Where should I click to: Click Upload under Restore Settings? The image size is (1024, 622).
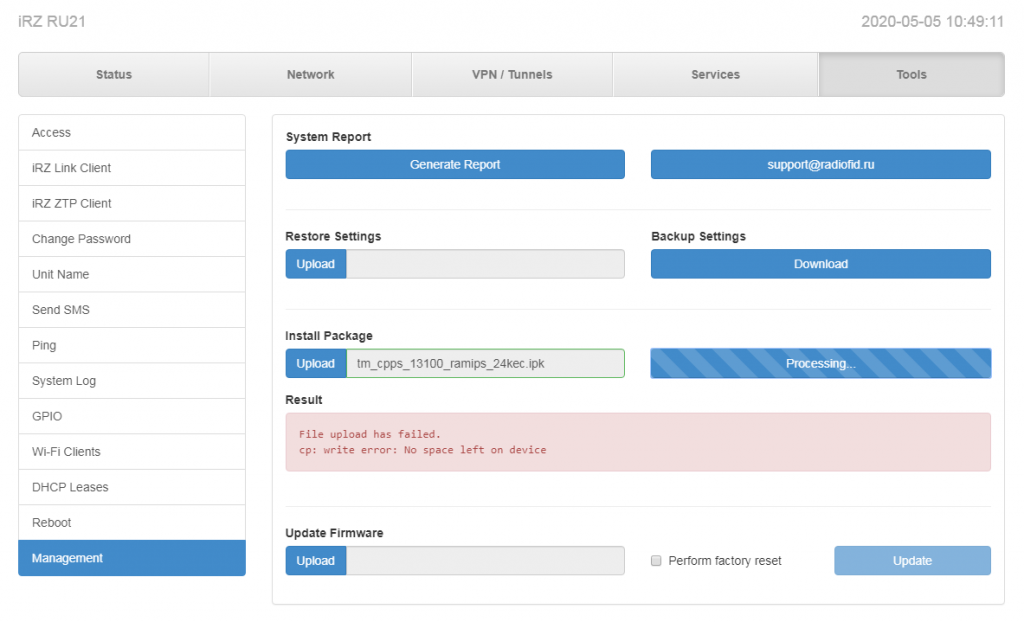tap(316, 264)
